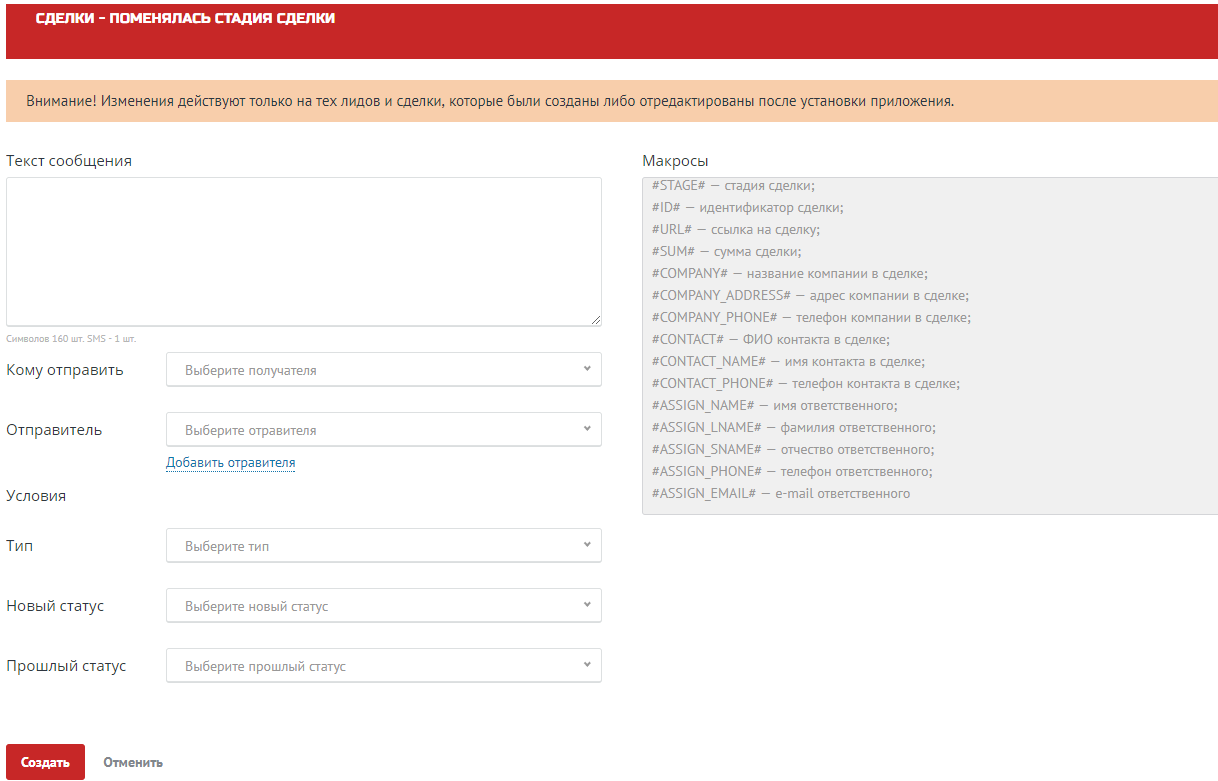Click the #ASSIGN_PHONE# macro line

pos(792,471)
